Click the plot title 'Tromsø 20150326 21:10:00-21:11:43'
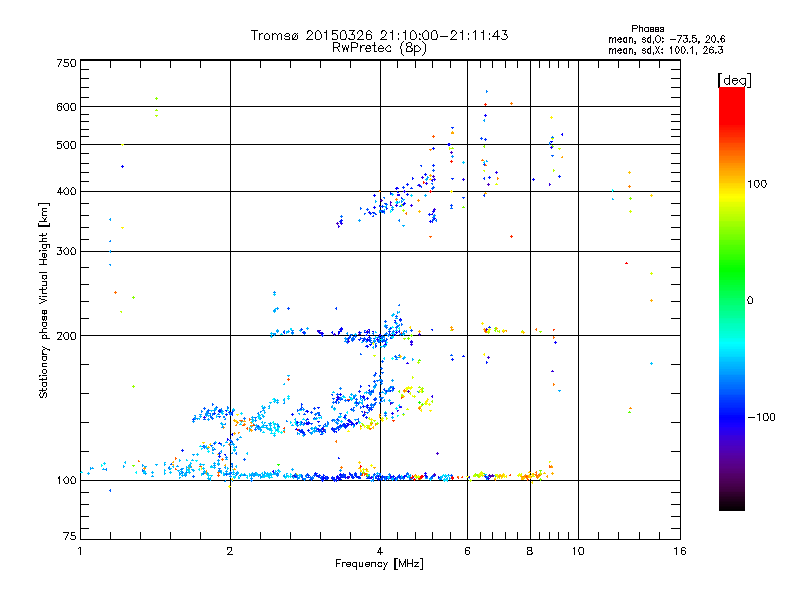Image resolution: width=800 pixels, height=600 pixels. click(379, 35)
